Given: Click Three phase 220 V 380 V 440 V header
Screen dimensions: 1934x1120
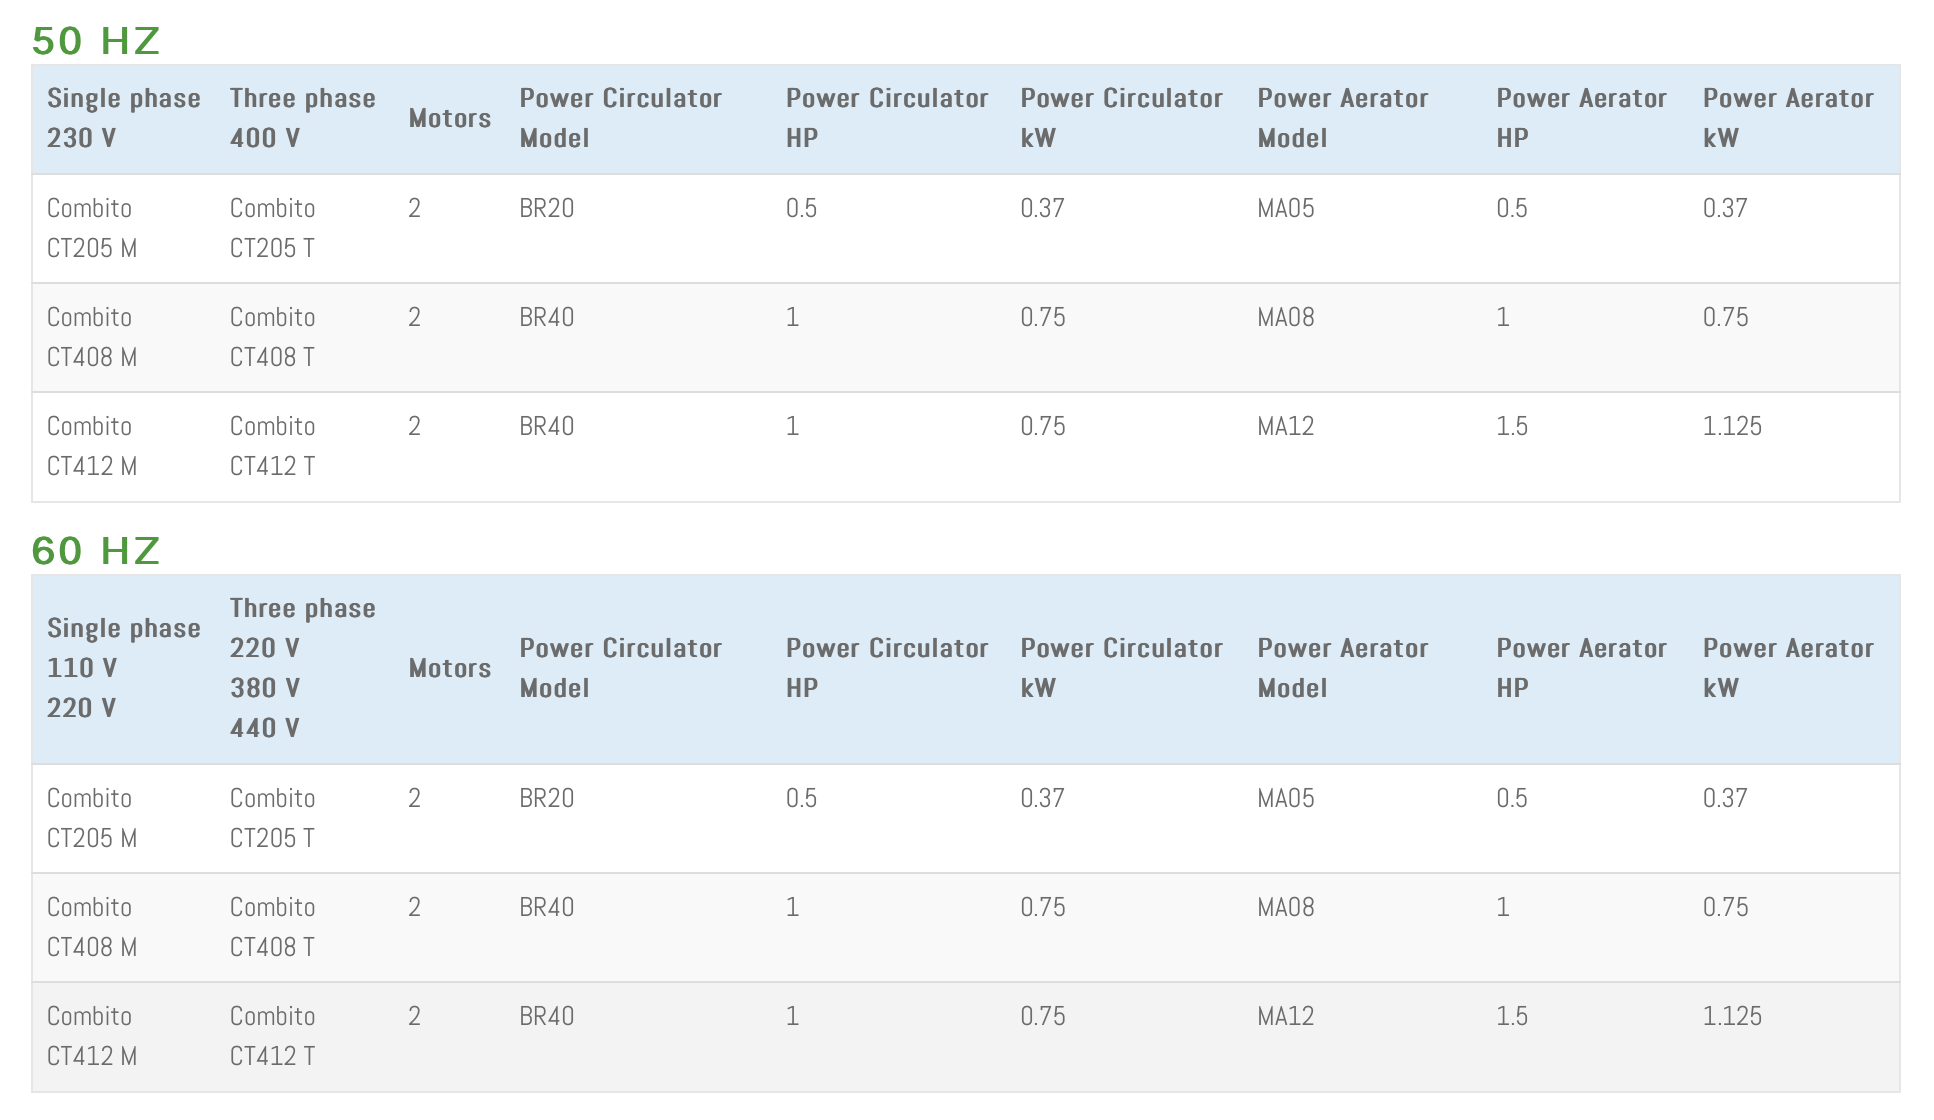Looking at the screenshot, I should [x=302, y=668].
